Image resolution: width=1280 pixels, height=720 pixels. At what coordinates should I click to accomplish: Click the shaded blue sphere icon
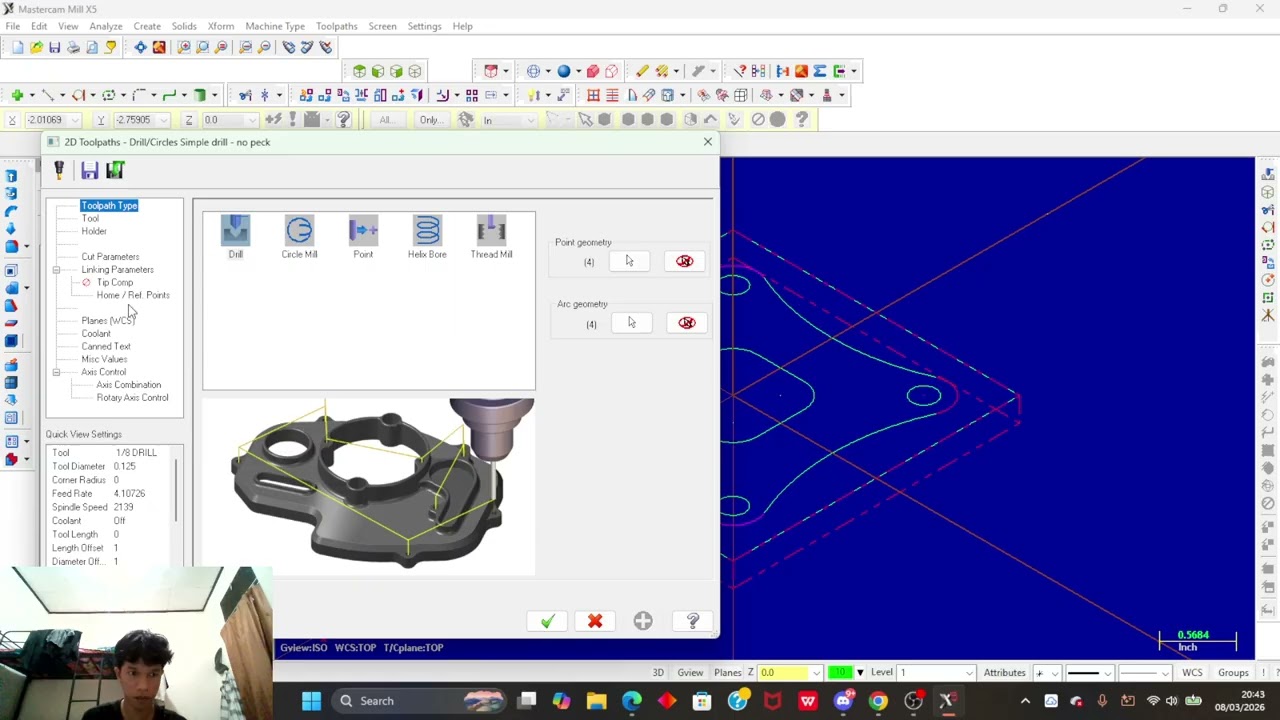tap(564, 71)
